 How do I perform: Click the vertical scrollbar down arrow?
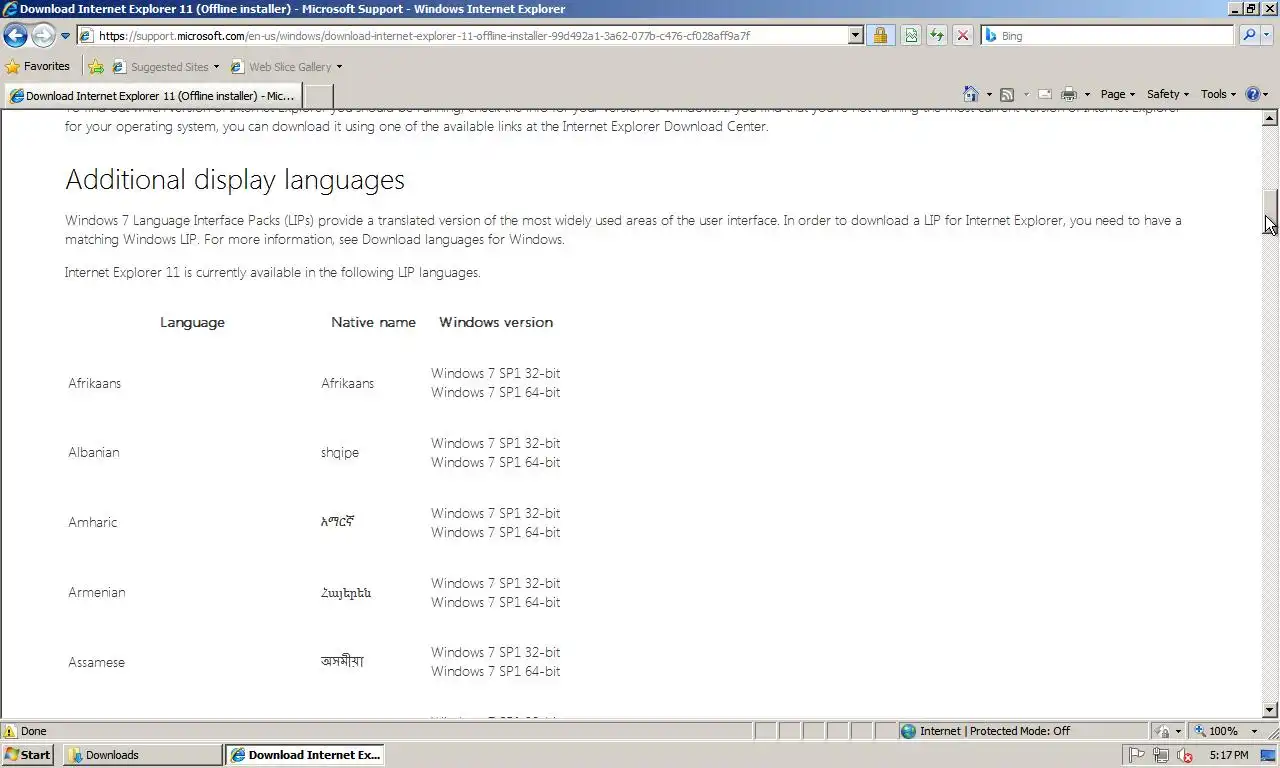[x=1271, y=710]
